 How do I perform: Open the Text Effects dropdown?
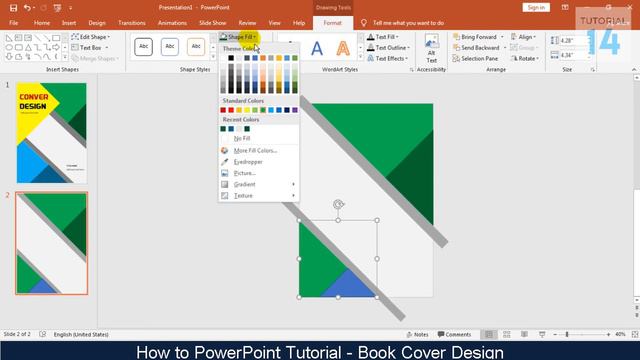click(387, 58)
